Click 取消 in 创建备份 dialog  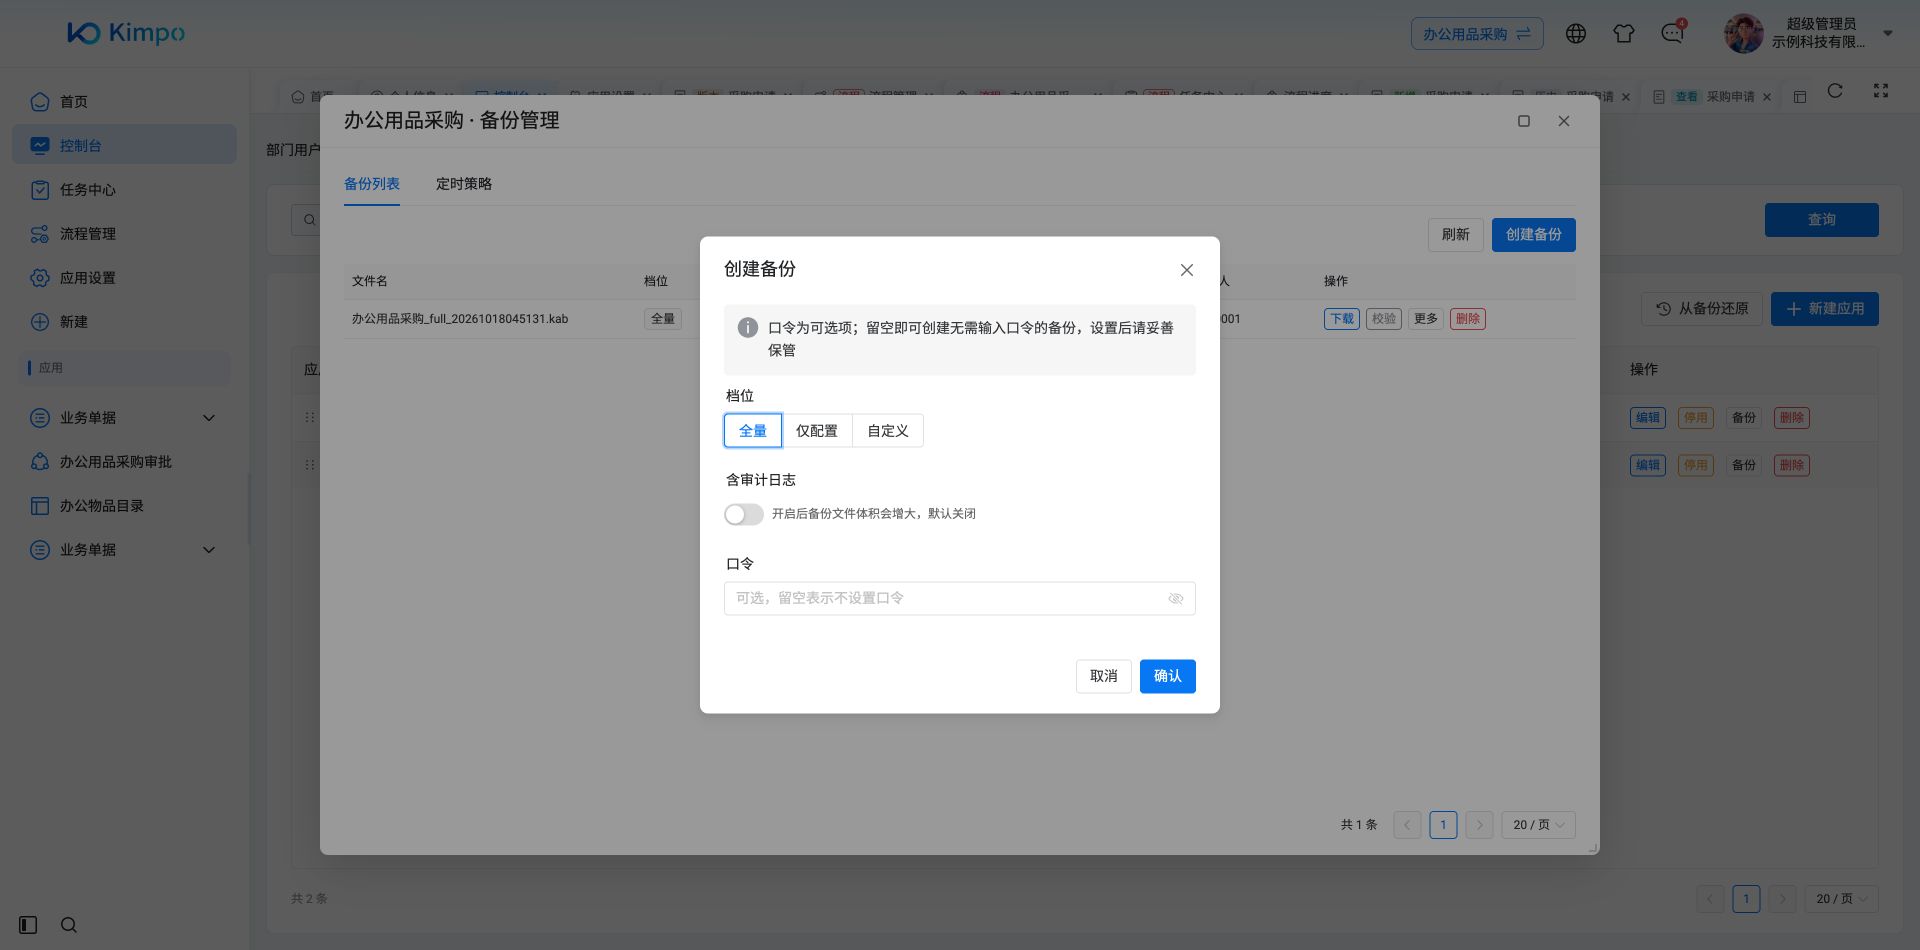pyautogui.click(x=1104, y=677)
